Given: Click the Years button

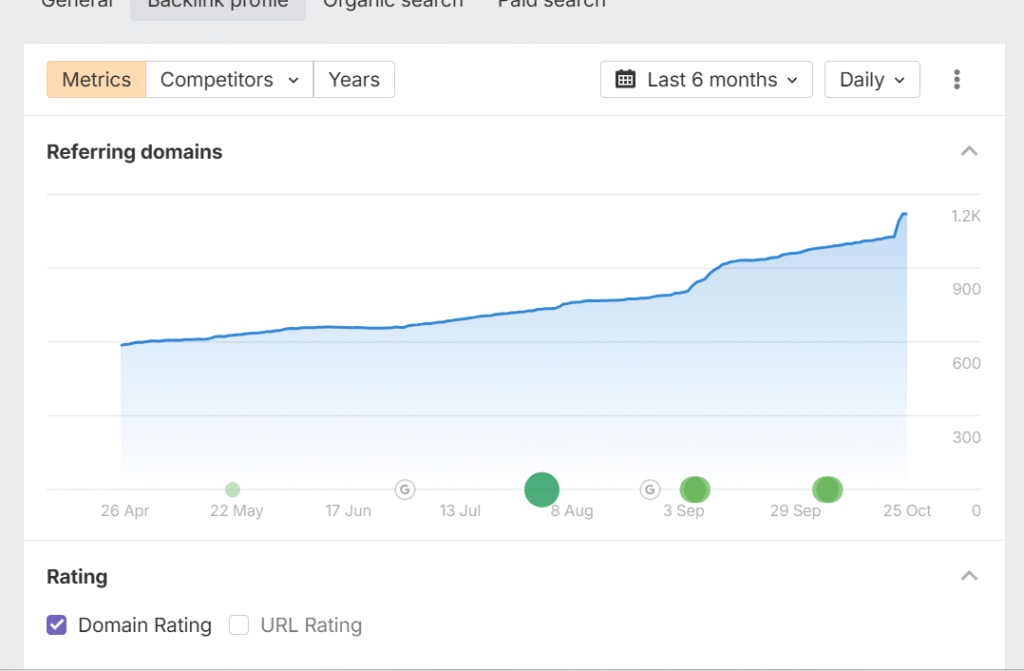Looking at the screenshot, I should click(x=354, y=80).
